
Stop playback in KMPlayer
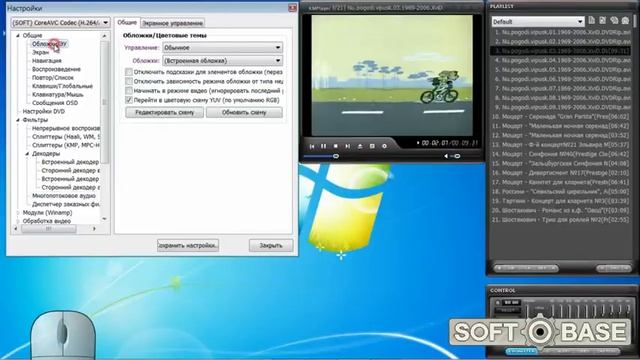(x=336, y=146)
